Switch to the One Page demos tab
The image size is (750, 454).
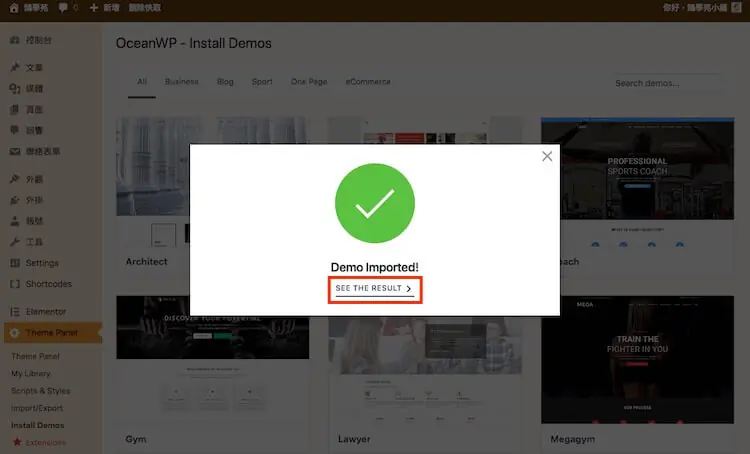tap(309, 82)
